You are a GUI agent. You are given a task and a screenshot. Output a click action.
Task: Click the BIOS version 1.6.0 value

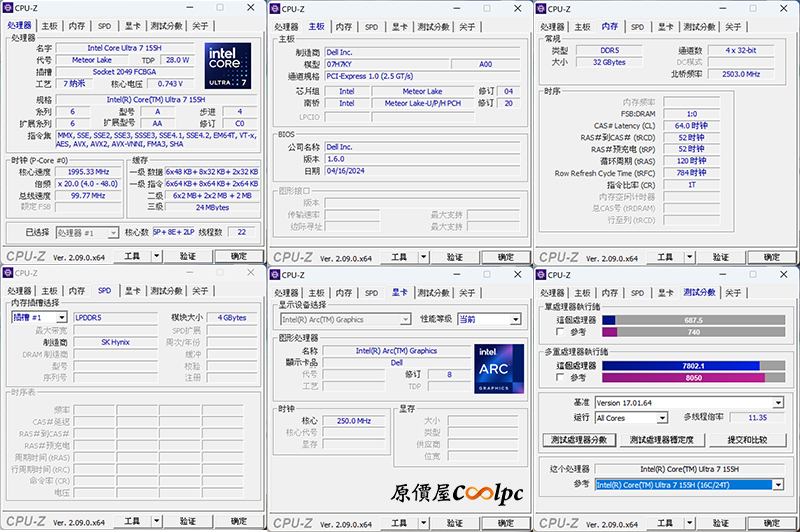click(422, 159)
